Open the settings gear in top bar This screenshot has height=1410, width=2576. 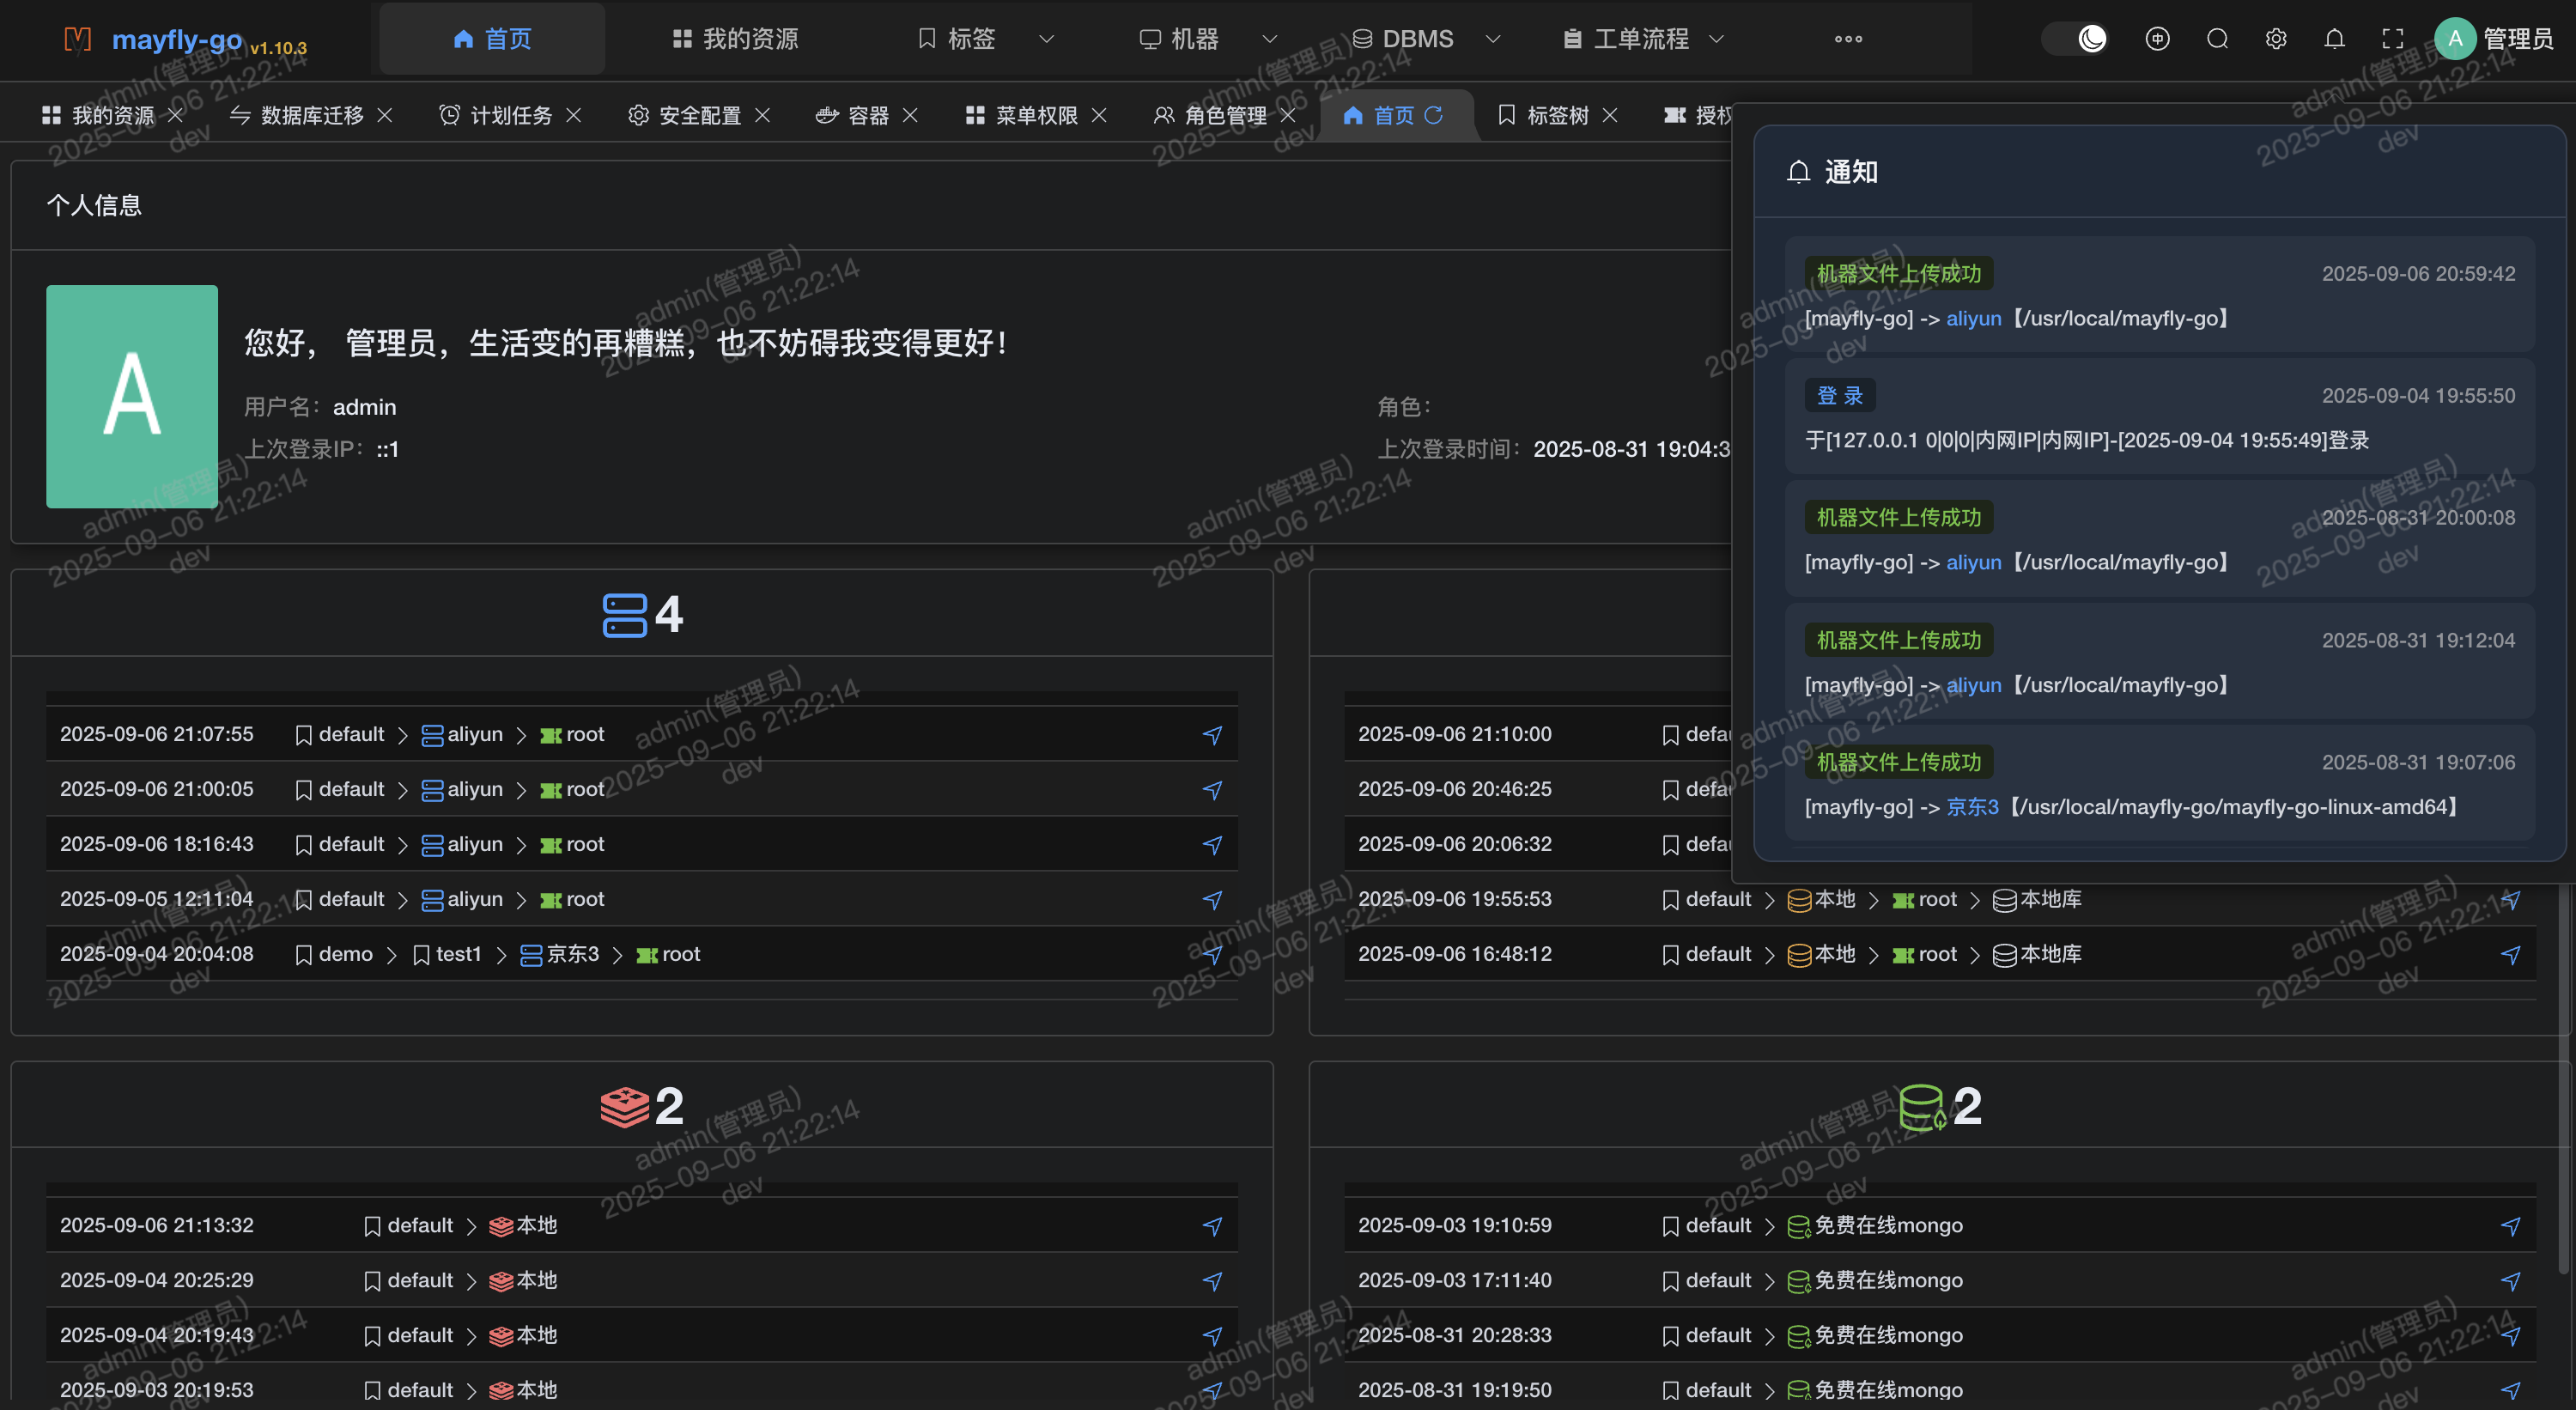tap(2276, 39)
